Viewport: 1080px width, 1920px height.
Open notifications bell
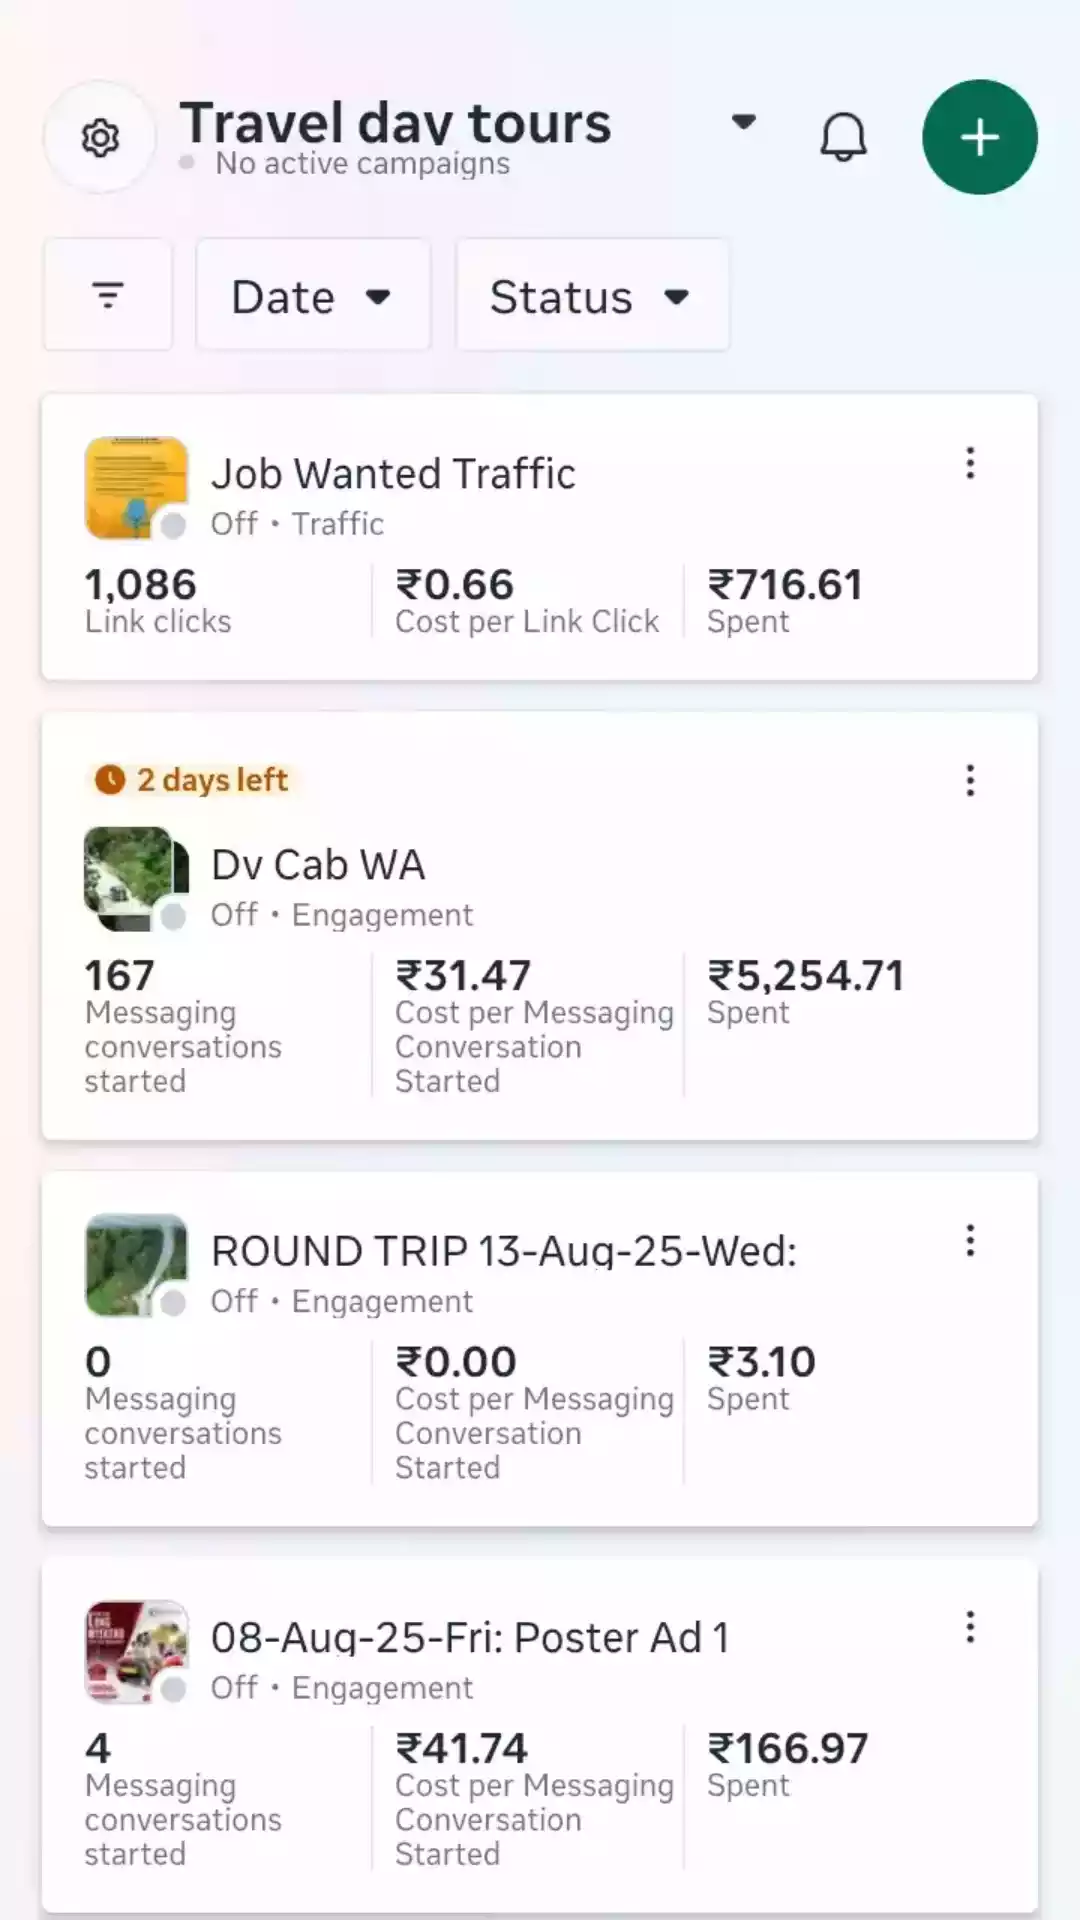[x=843, y=137]
